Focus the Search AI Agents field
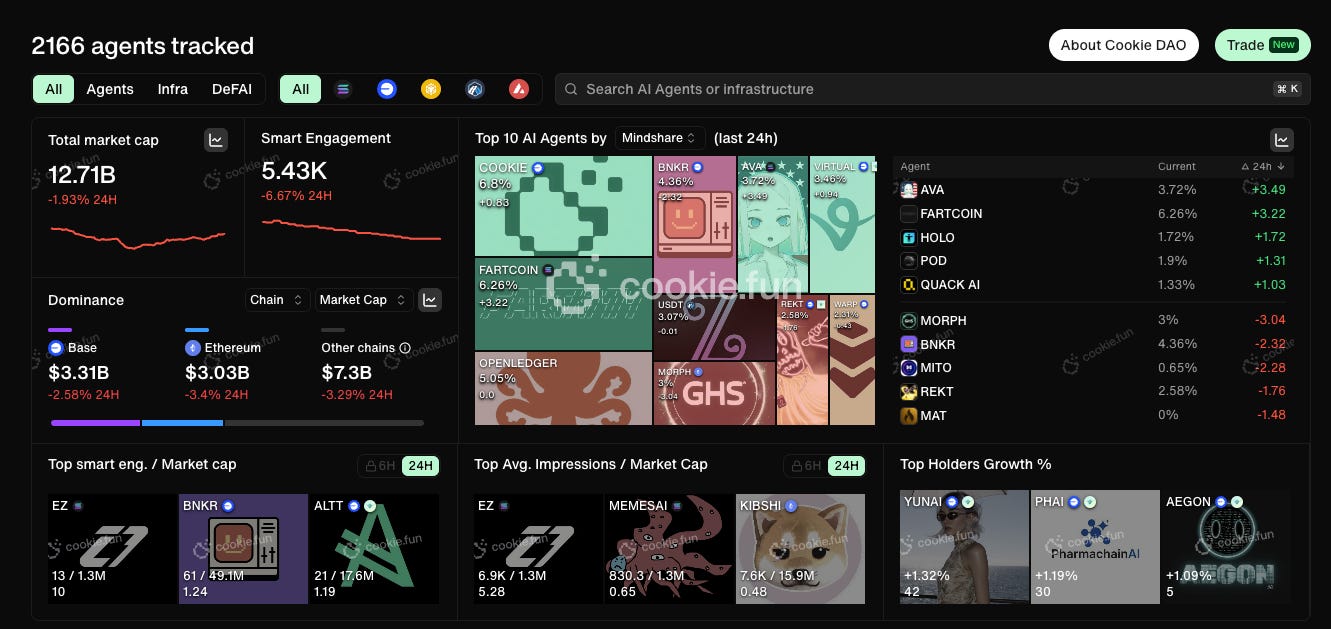Screen dimensions: 1331x629 pos(932,89)
